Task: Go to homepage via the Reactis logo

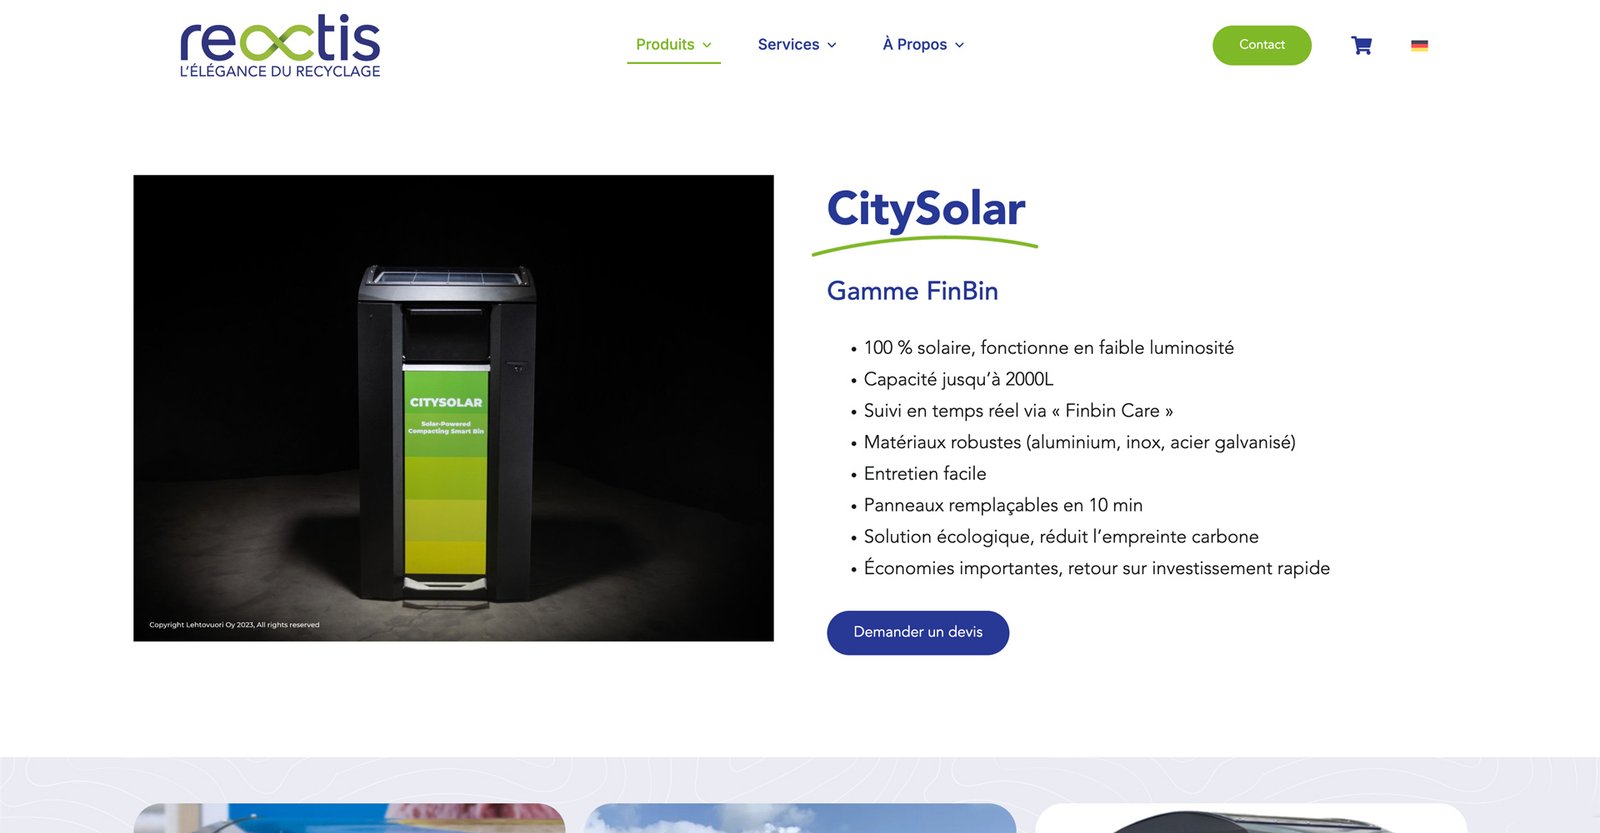Action: (280, 46)
